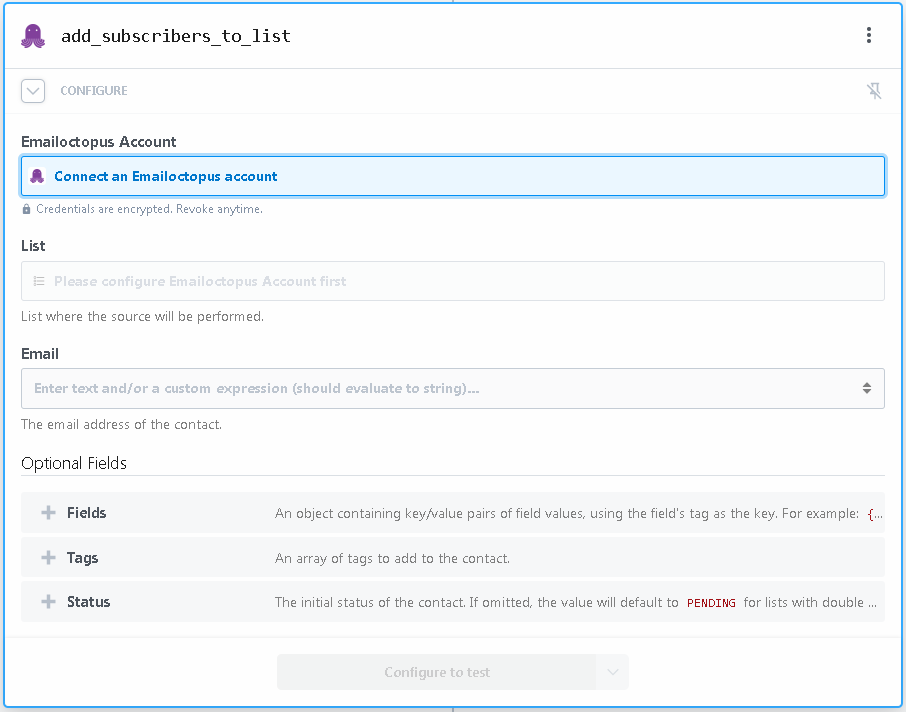The width and height of the screenshot is (906, 712).
Task: Open dropdown arrow next to Configure to test
Action: click(x=612, y=672)
